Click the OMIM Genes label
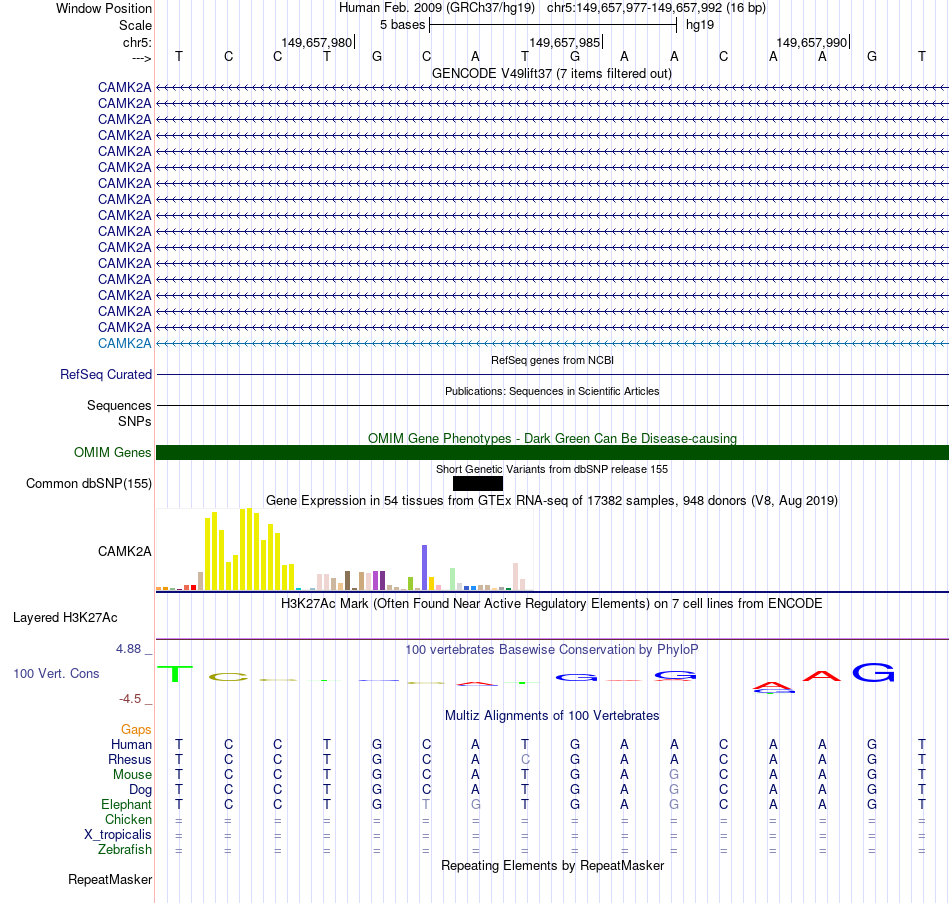This screenshot has height=903, width=950. tap(112, 452)
